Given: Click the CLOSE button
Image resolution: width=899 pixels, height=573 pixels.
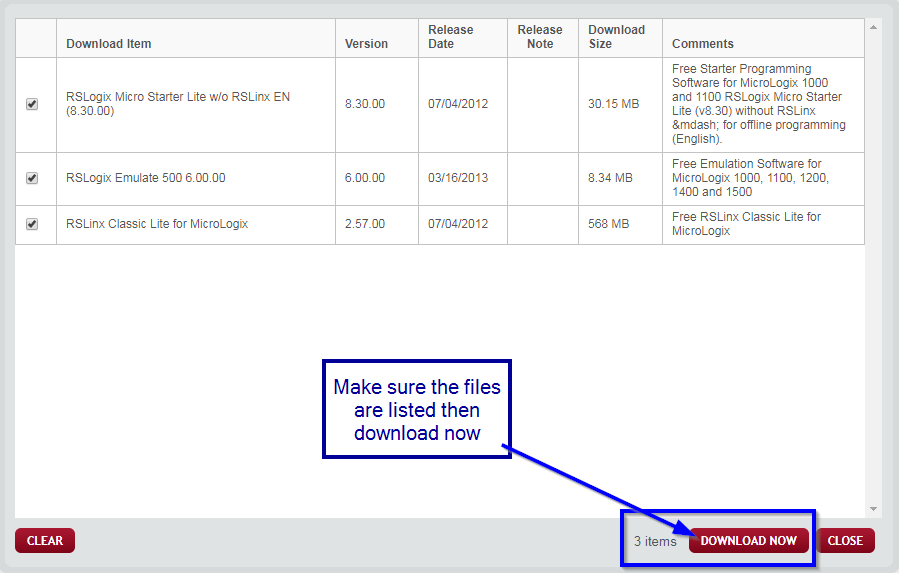Looking at the screenshot, I should (845, 541).
